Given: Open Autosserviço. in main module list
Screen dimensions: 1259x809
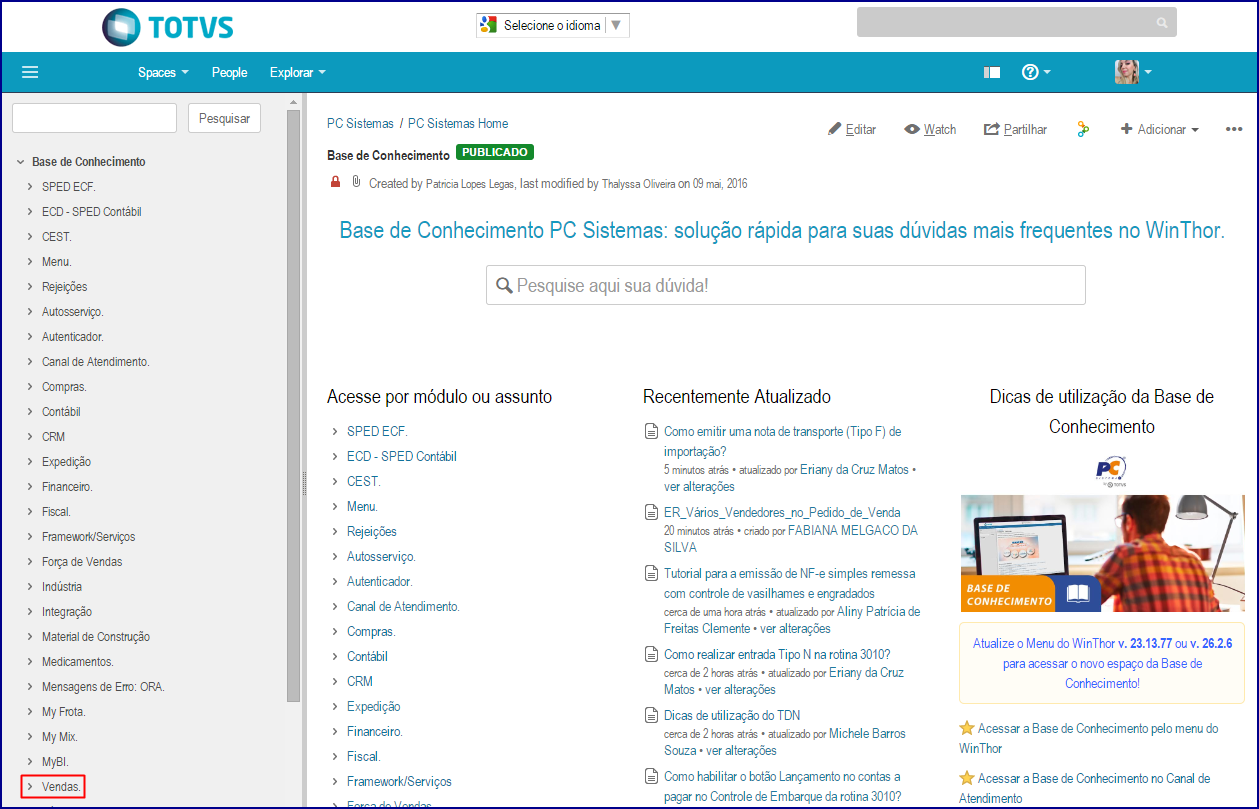Looking at the screenshot, I should pos(381,556).
